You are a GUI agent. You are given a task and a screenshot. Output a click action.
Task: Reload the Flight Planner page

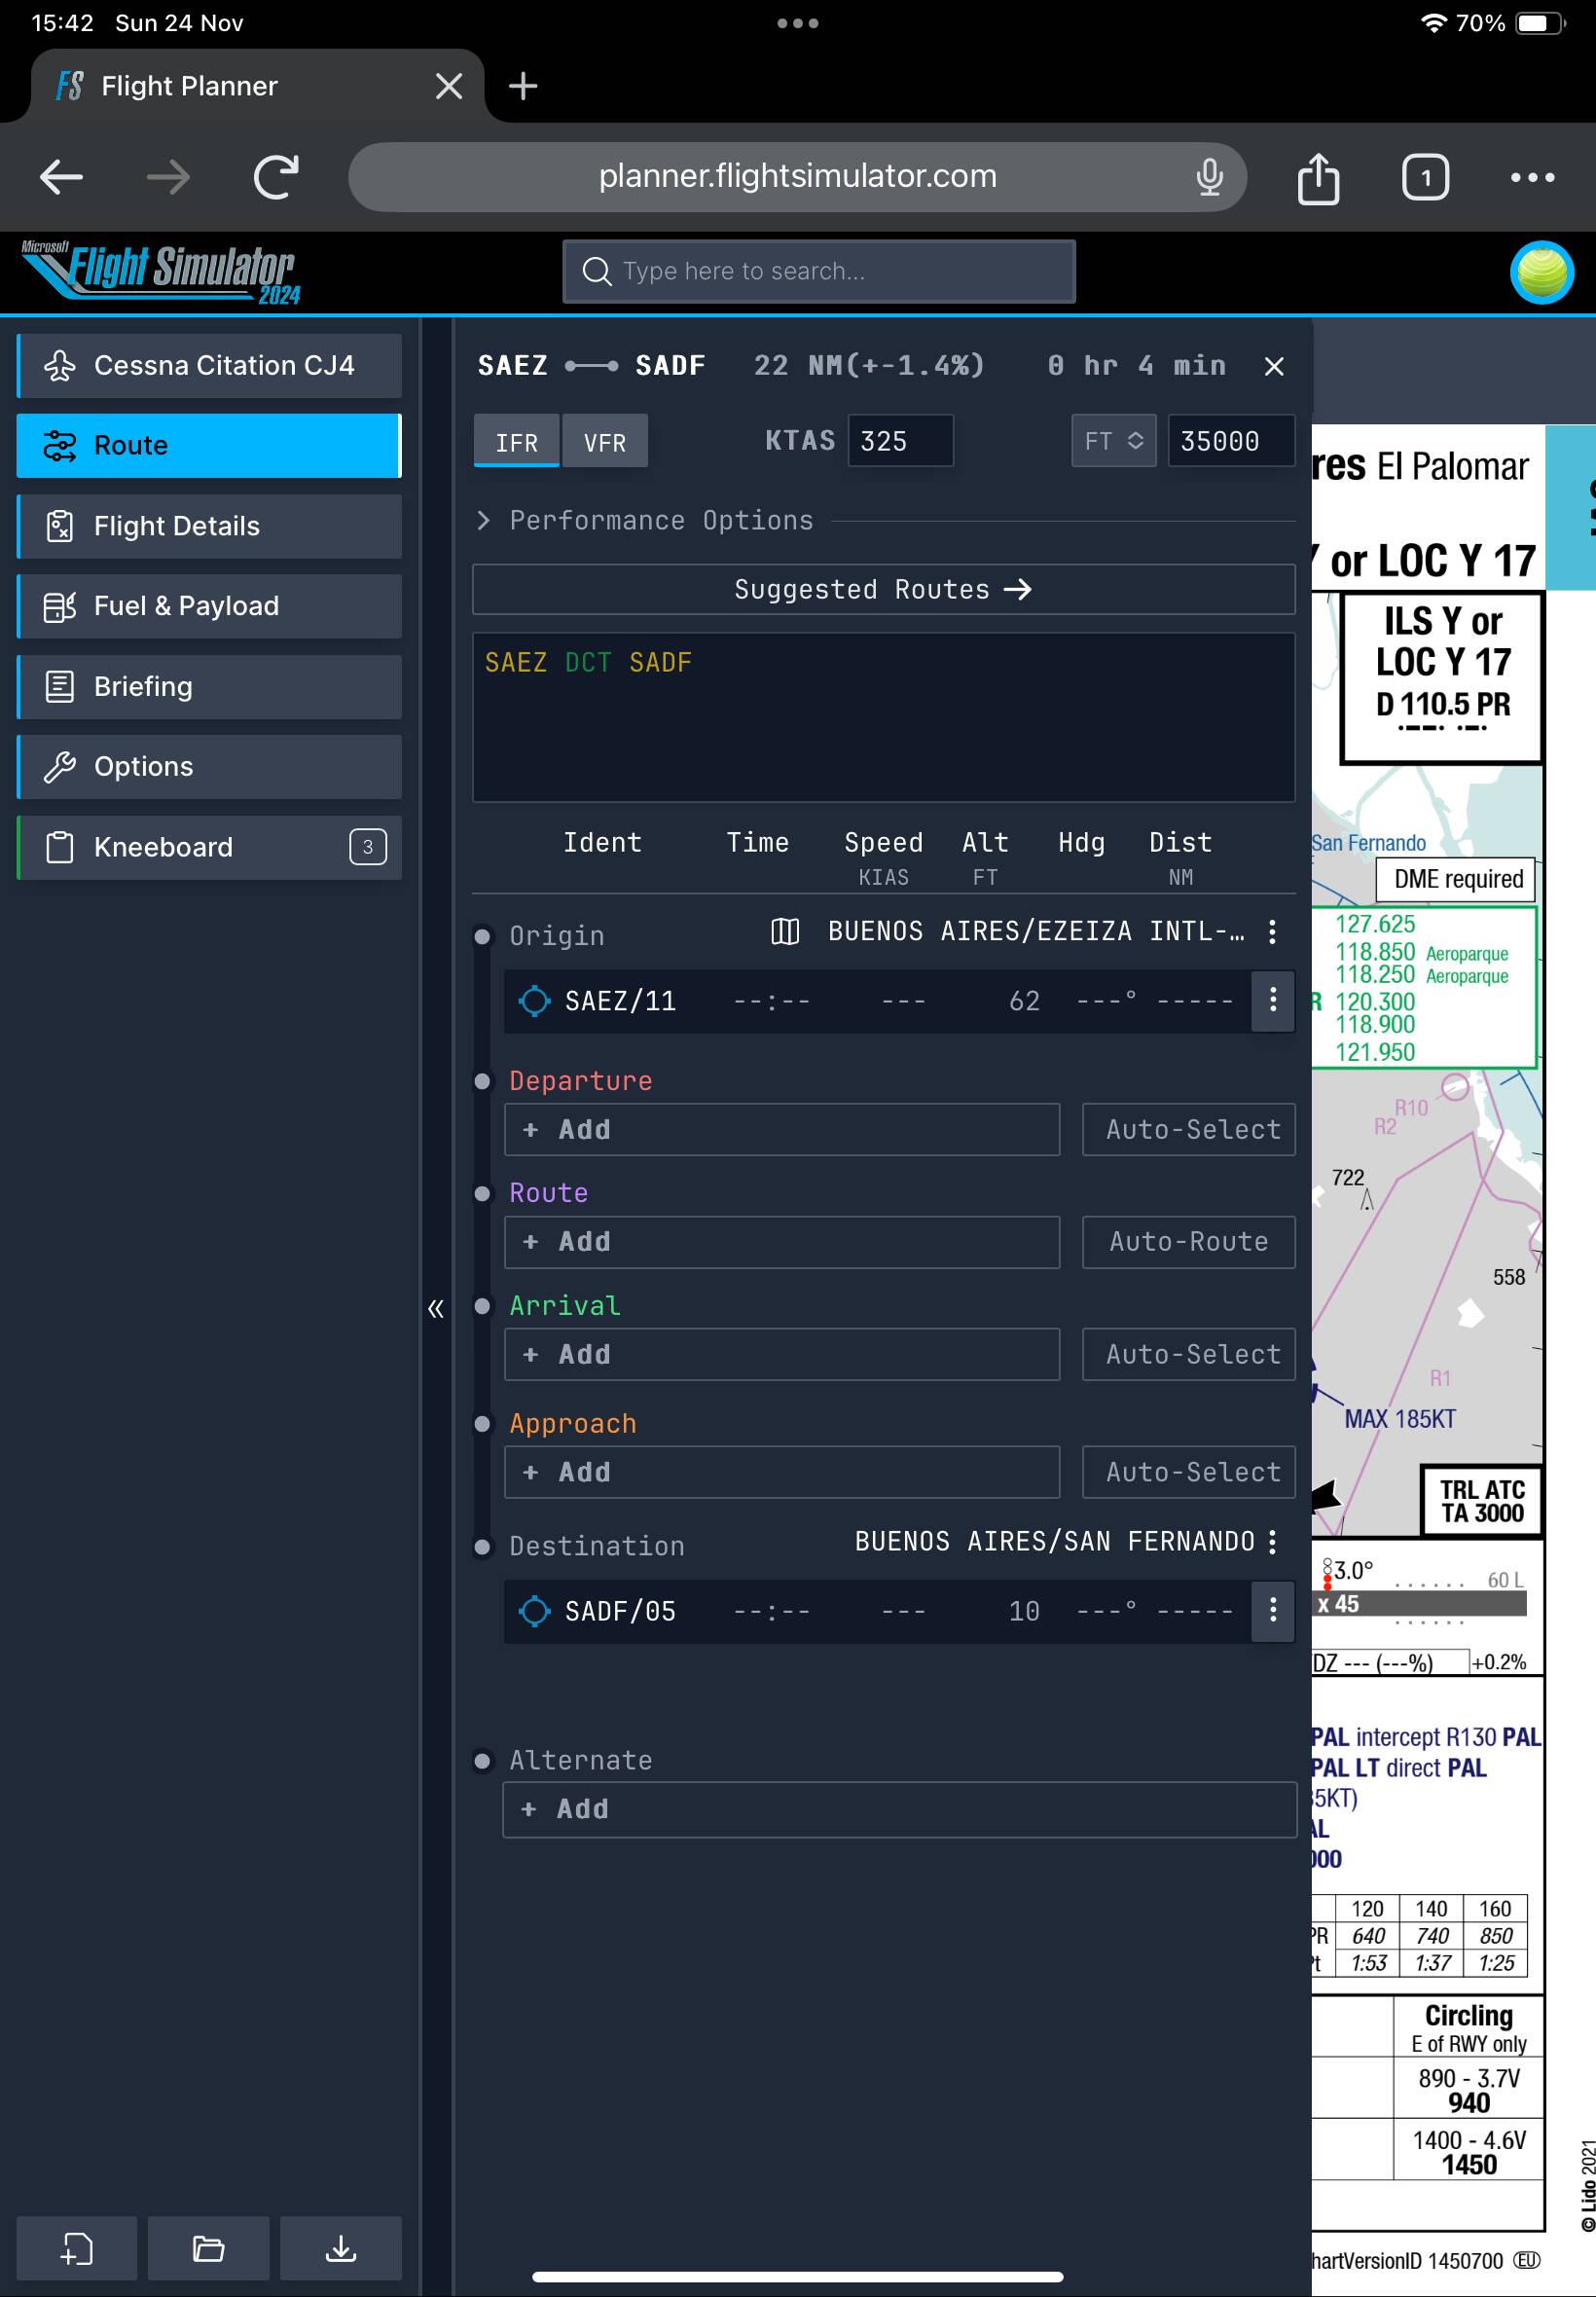pyautogui.click(x=276, y=178)
